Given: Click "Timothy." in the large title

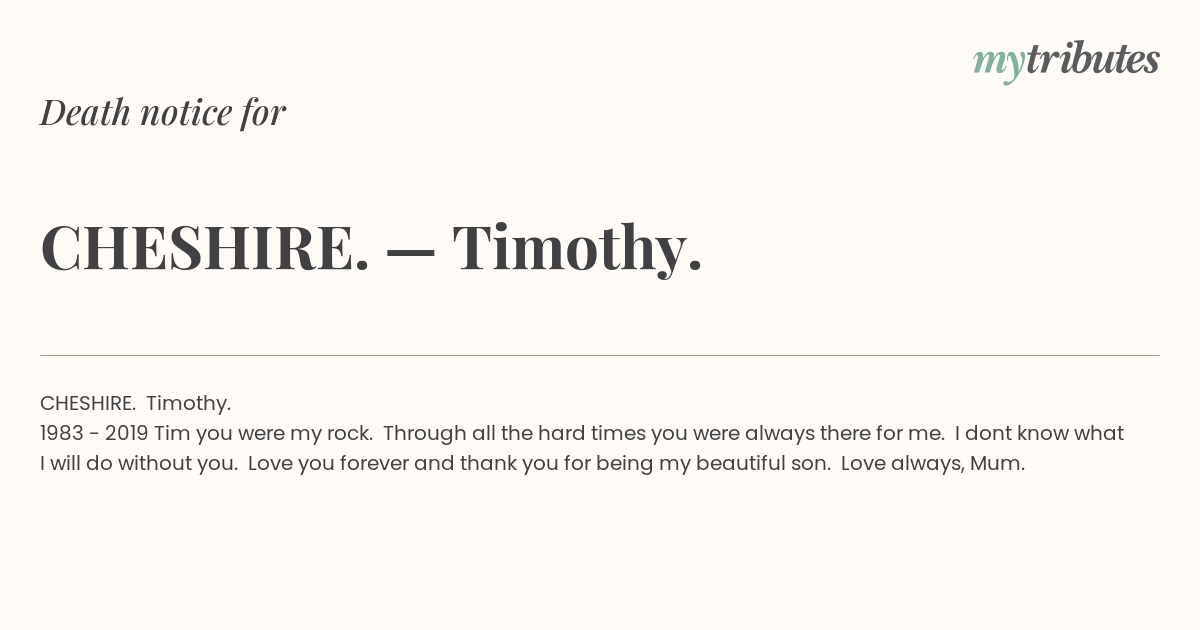Looking at the screenshot, I should pyautogui.click(x=578, y=248).
